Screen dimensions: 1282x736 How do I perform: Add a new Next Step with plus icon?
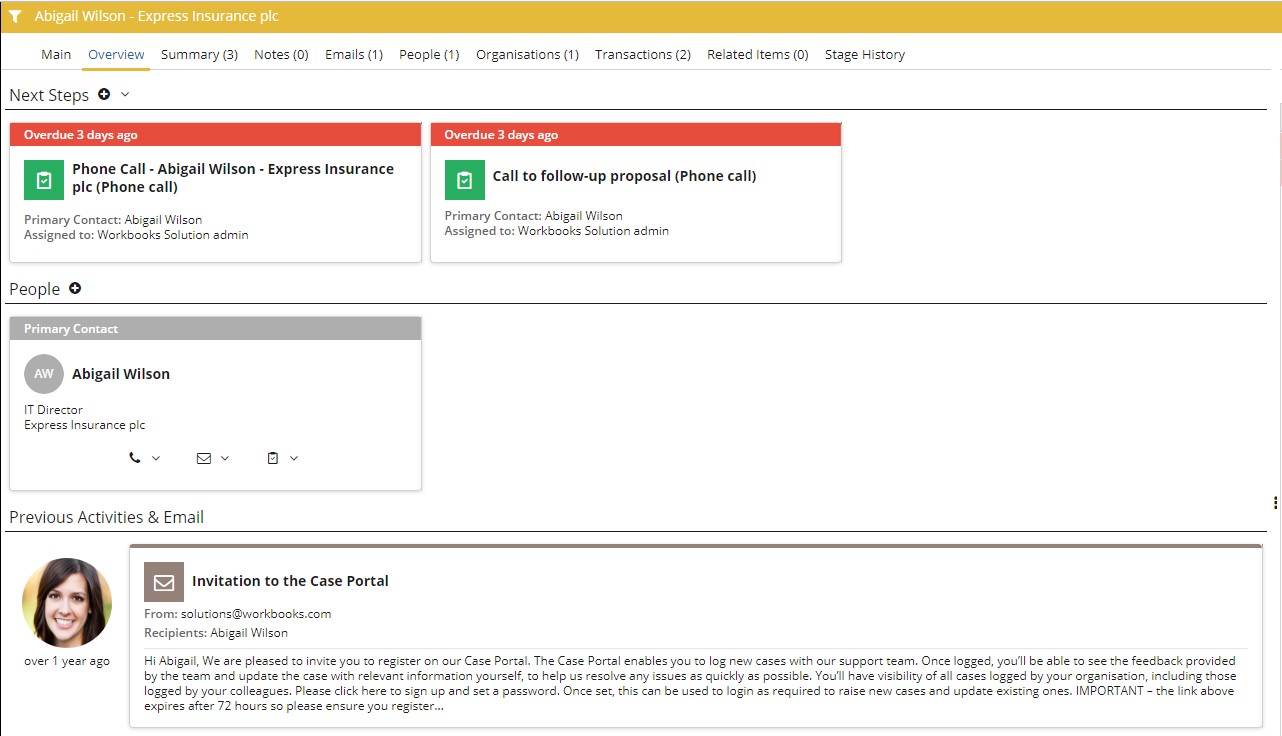click(x=104, y=95)
